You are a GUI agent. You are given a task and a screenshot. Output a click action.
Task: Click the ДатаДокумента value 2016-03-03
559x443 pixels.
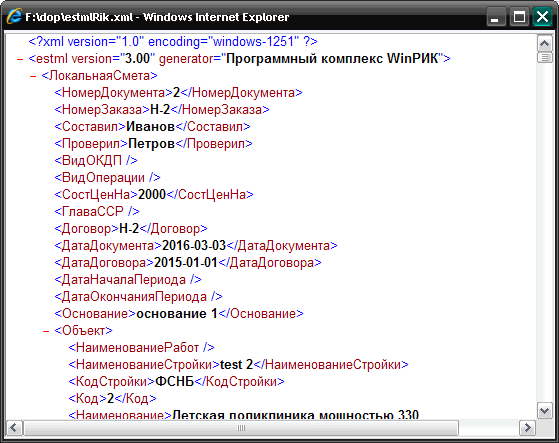[x=194, y=246]
